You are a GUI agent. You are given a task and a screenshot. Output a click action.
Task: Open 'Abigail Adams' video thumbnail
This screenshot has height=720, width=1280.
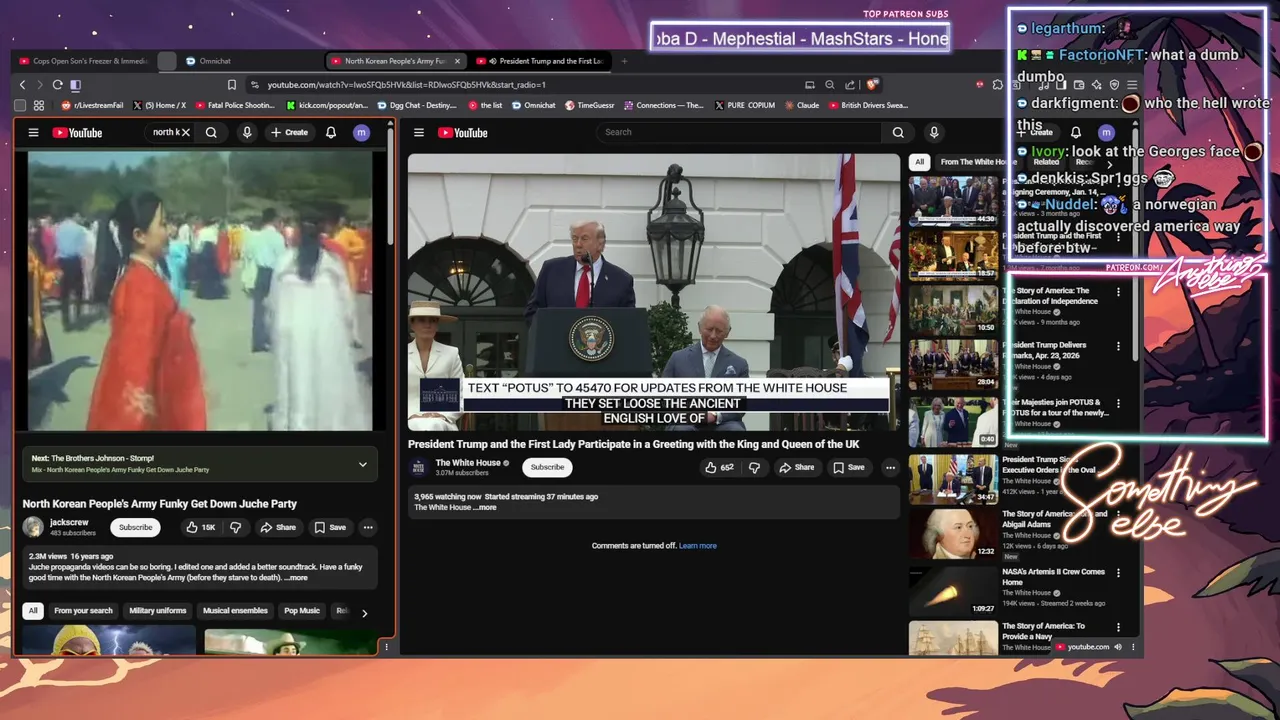coord(954,533)
